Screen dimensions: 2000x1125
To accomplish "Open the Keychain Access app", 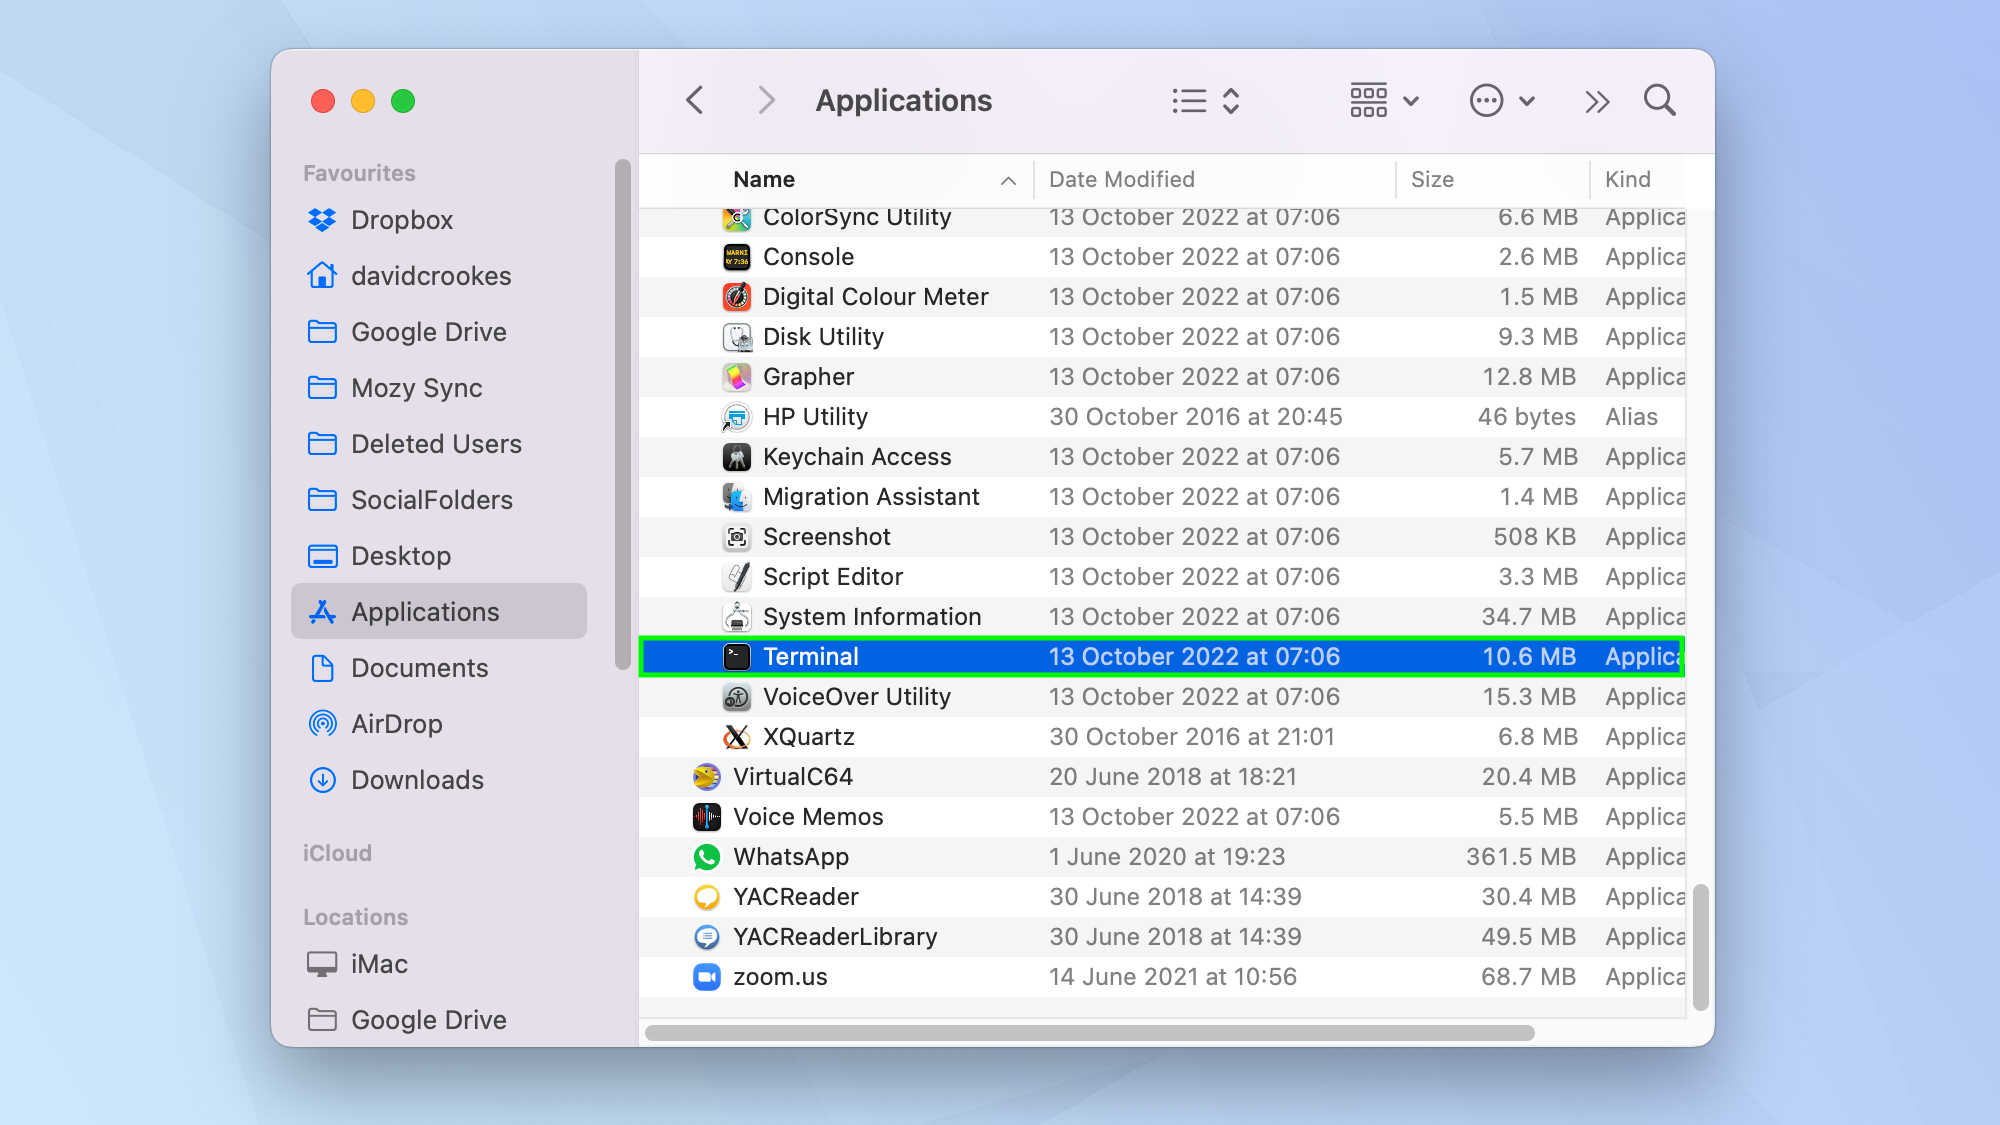I will (x=856, y=457).
